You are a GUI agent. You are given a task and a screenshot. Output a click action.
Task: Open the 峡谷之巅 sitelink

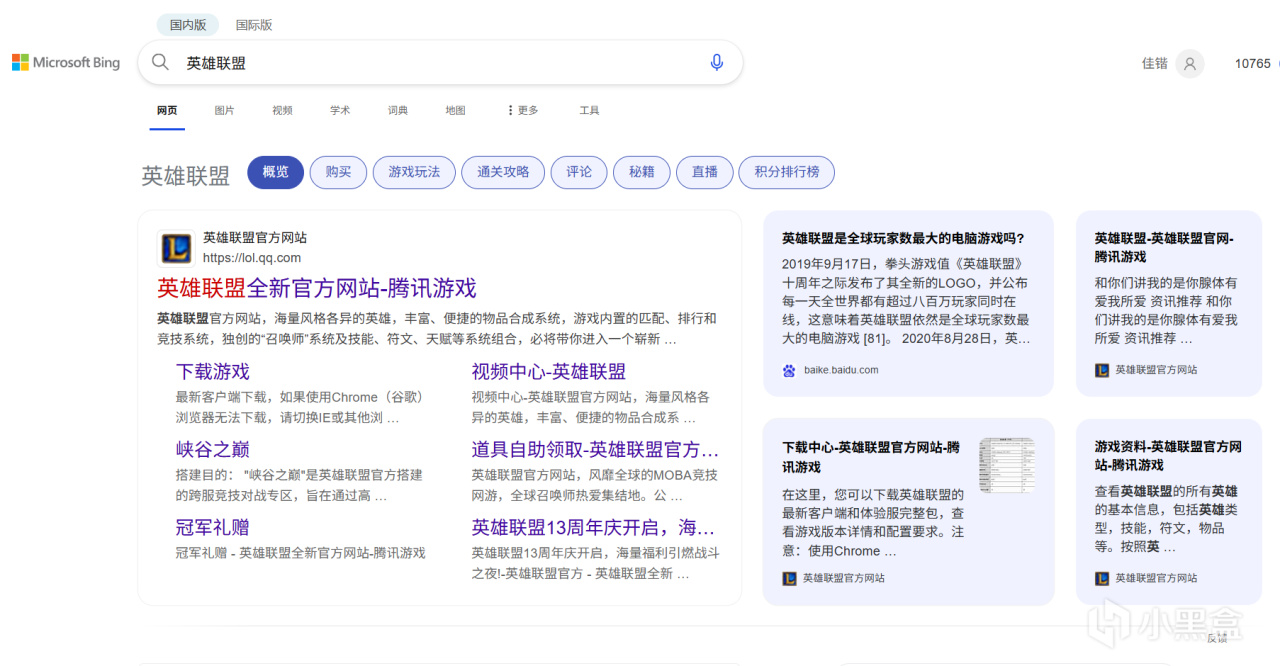tap(213, 449)
